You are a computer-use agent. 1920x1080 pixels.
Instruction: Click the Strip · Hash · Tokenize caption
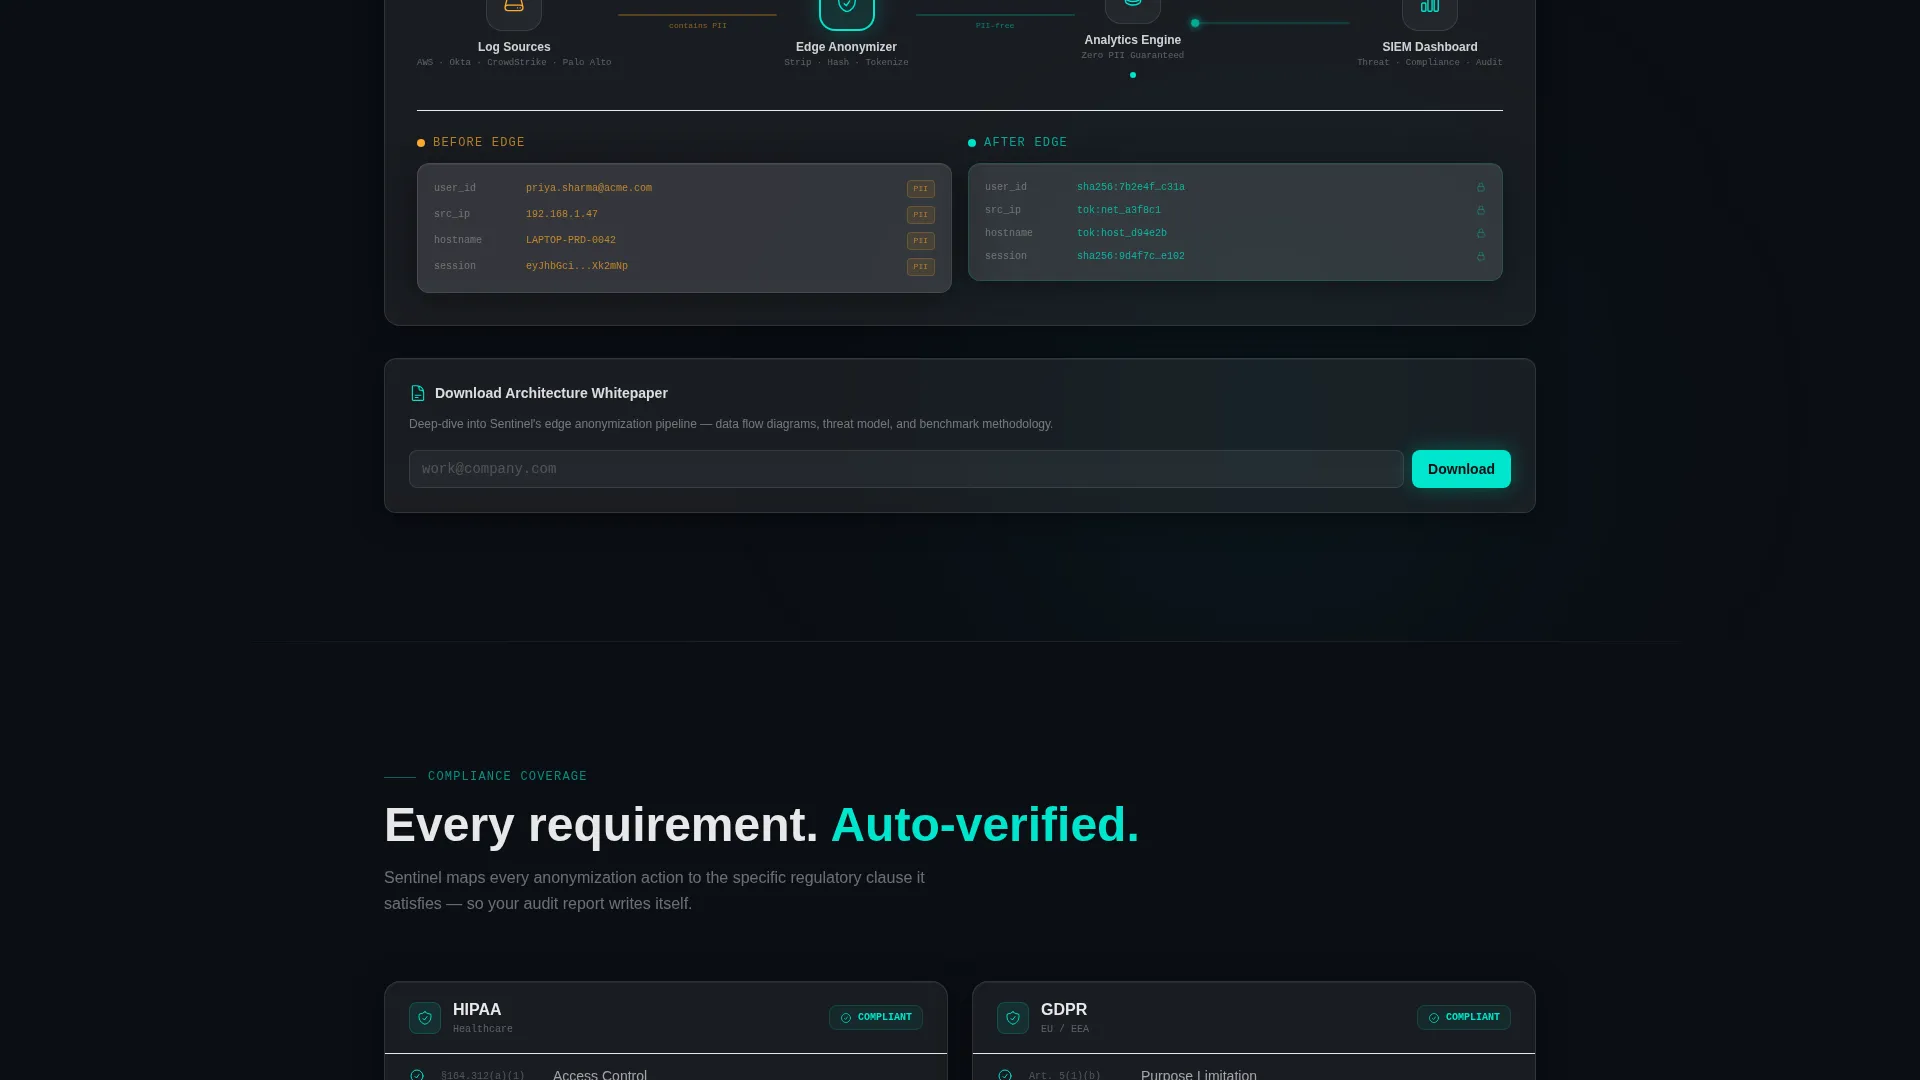click(846, 63)
